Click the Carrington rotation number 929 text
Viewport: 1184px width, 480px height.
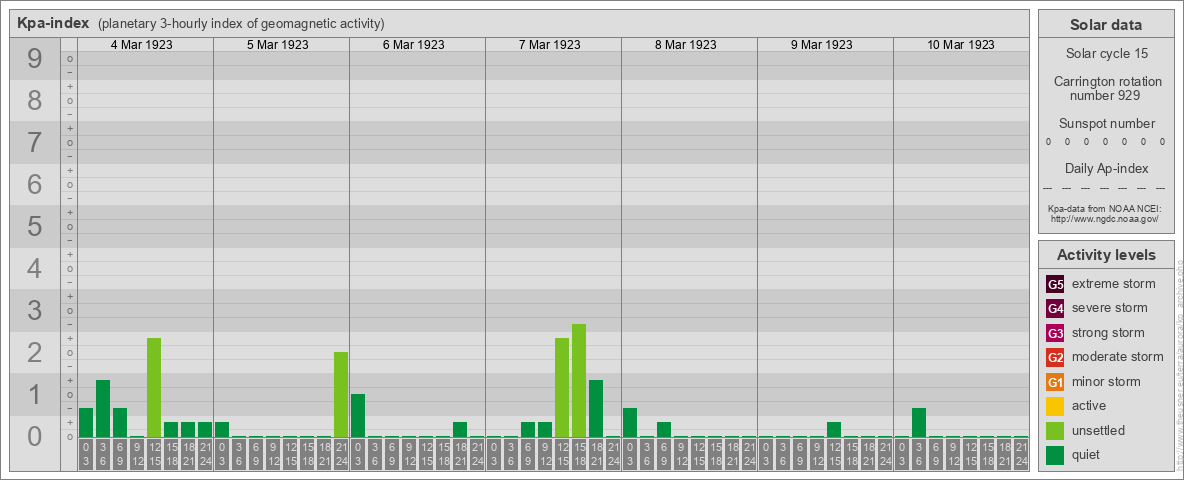point(1106,88)
